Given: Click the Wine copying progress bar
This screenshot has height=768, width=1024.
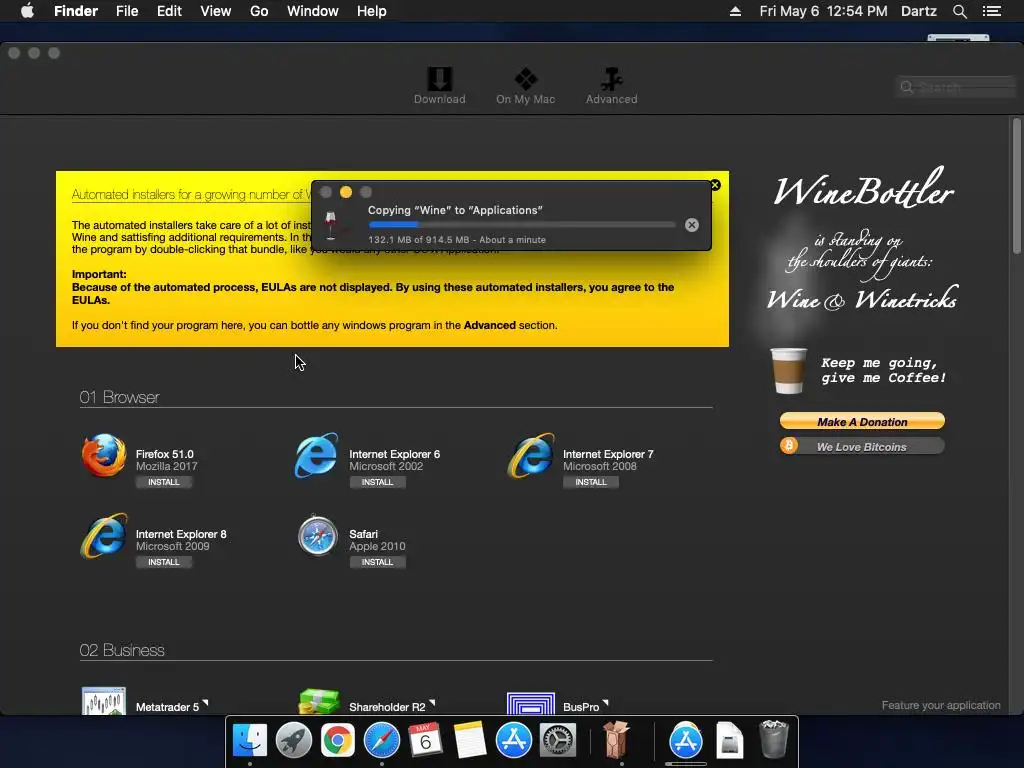Looking at the screenshot, I should (x=522, y=225).
